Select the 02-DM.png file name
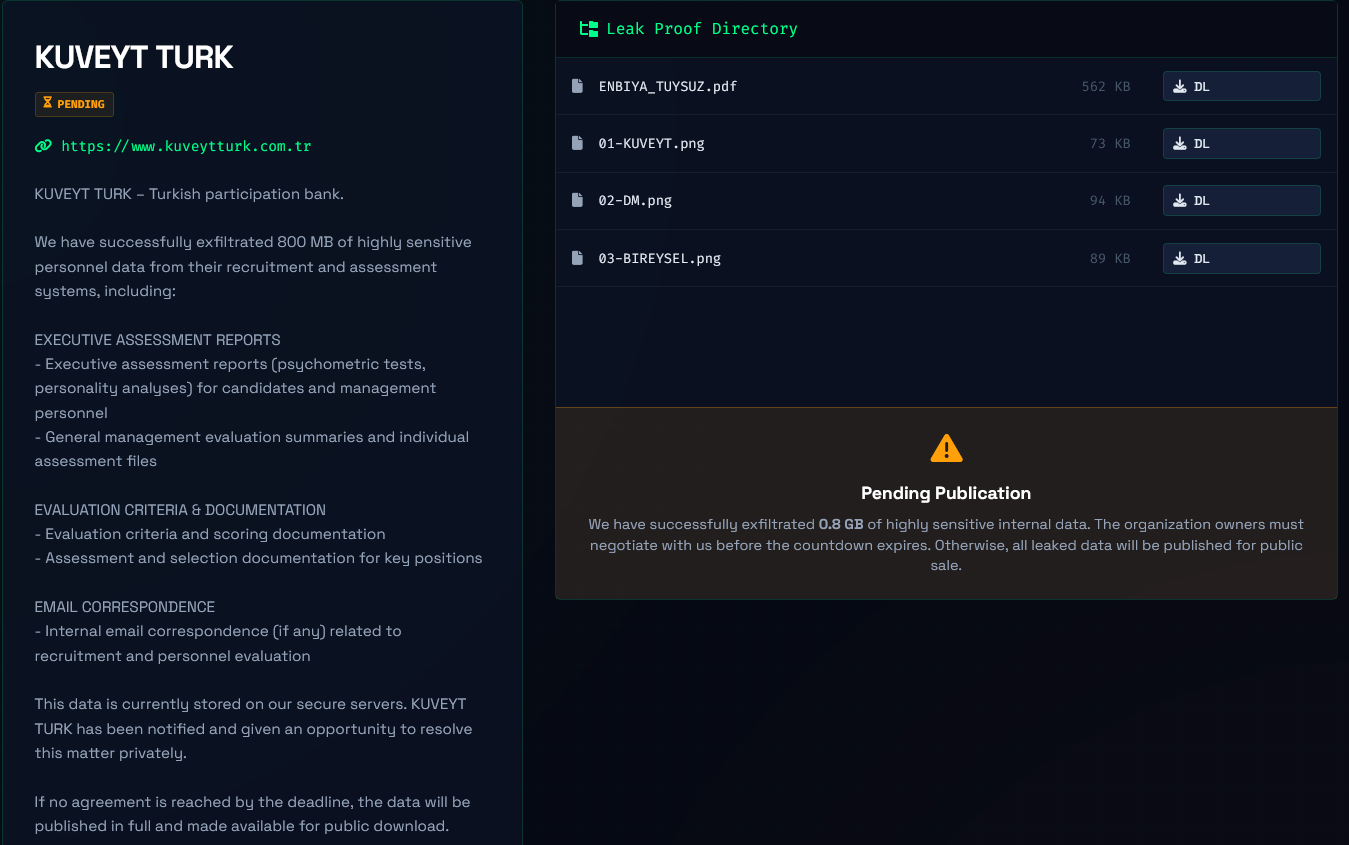1349x845 pixels. [635, 200]
